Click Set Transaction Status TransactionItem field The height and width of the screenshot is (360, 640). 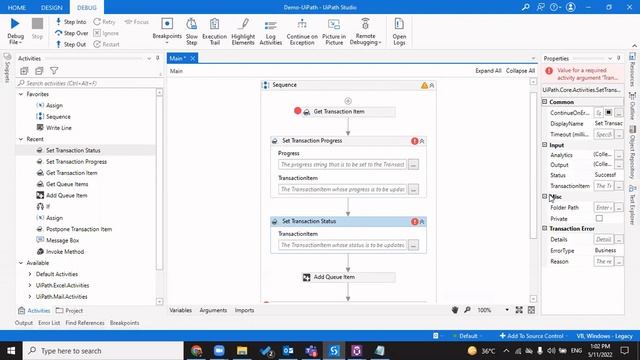(342, 245)
